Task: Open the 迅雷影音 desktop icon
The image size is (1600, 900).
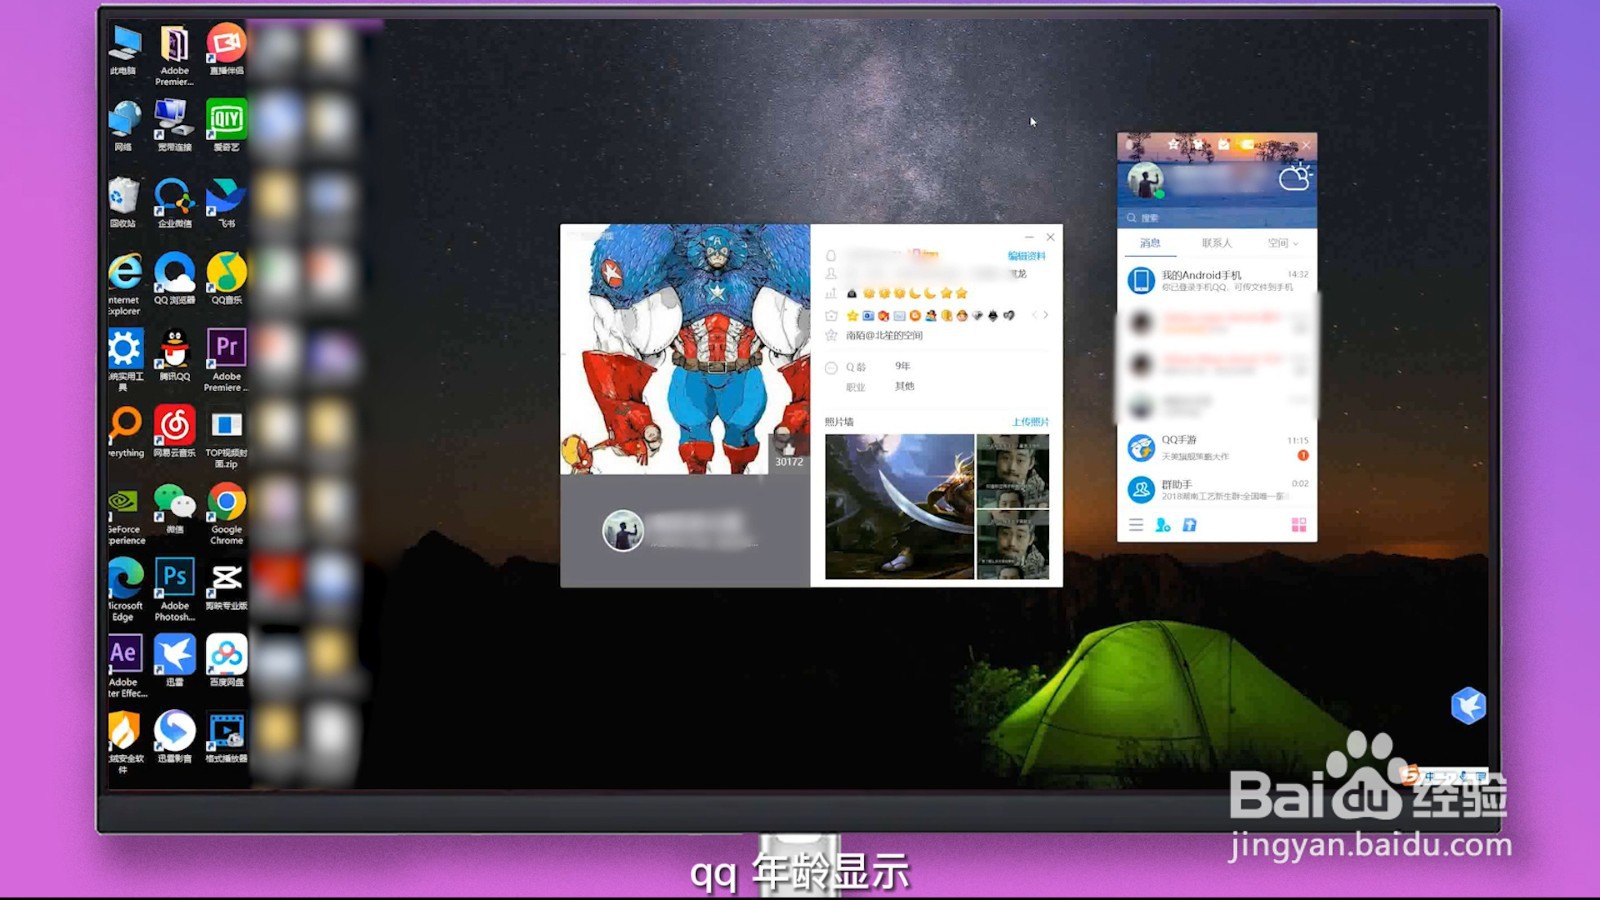Action: tap(174, 738)
